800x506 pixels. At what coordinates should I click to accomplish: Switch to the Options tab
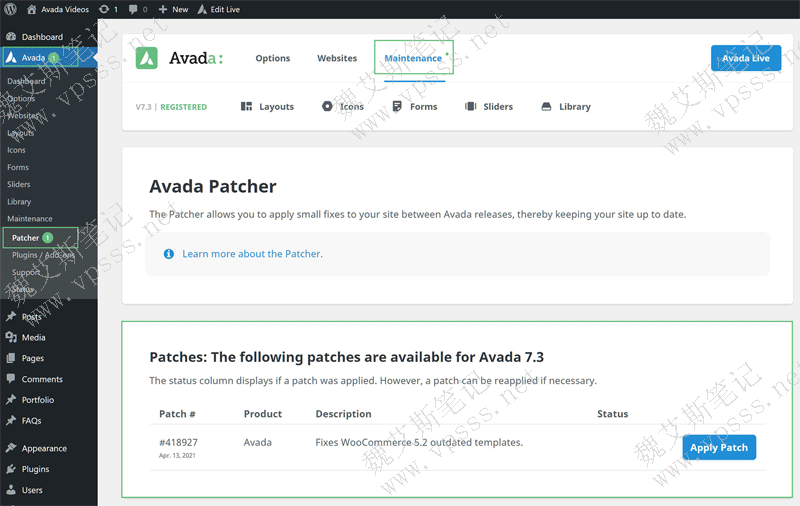tap(272, 58)
